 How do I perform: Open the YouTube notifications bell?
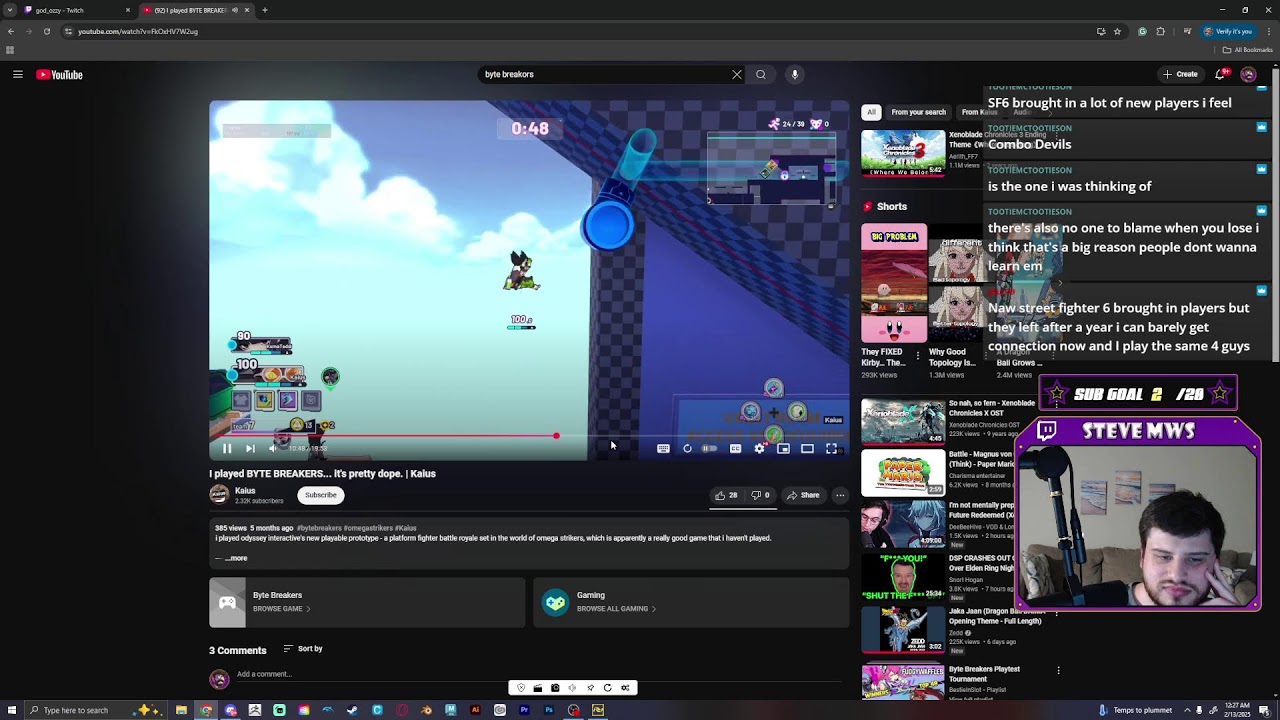pyautogui.click(x=1220, y=74)
